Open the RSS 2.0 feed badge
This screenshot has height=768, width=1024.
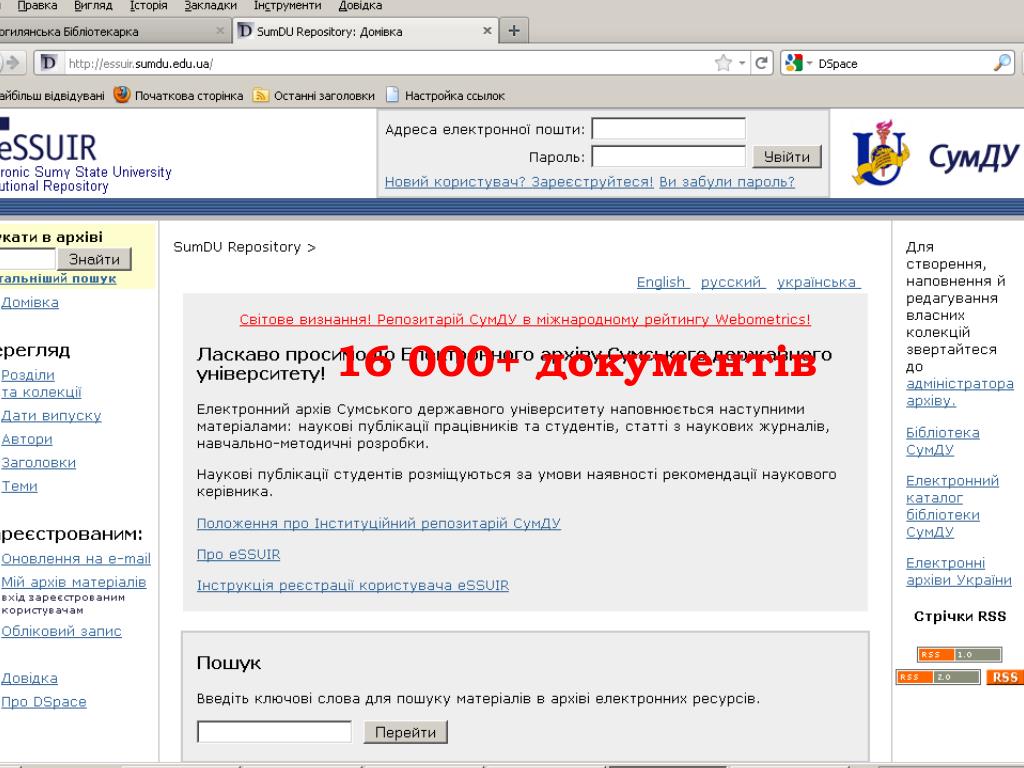pos(938,677)
